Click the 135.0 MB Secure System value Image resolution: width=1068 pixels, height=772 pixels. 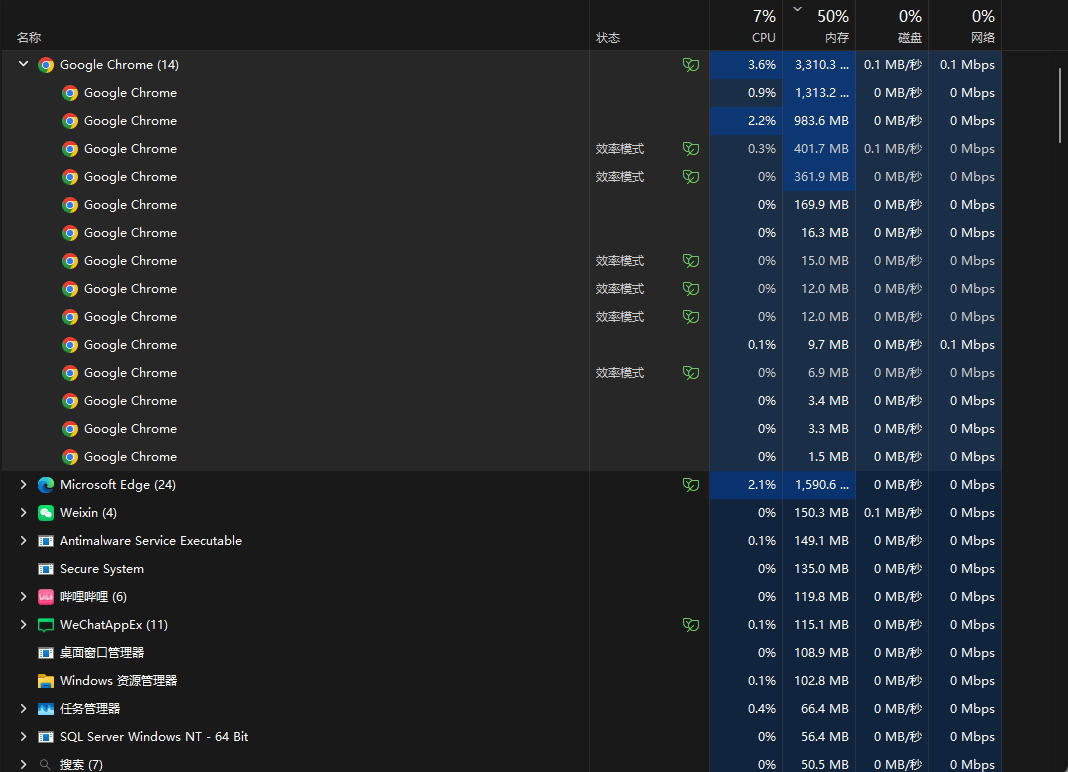(821, 568)
